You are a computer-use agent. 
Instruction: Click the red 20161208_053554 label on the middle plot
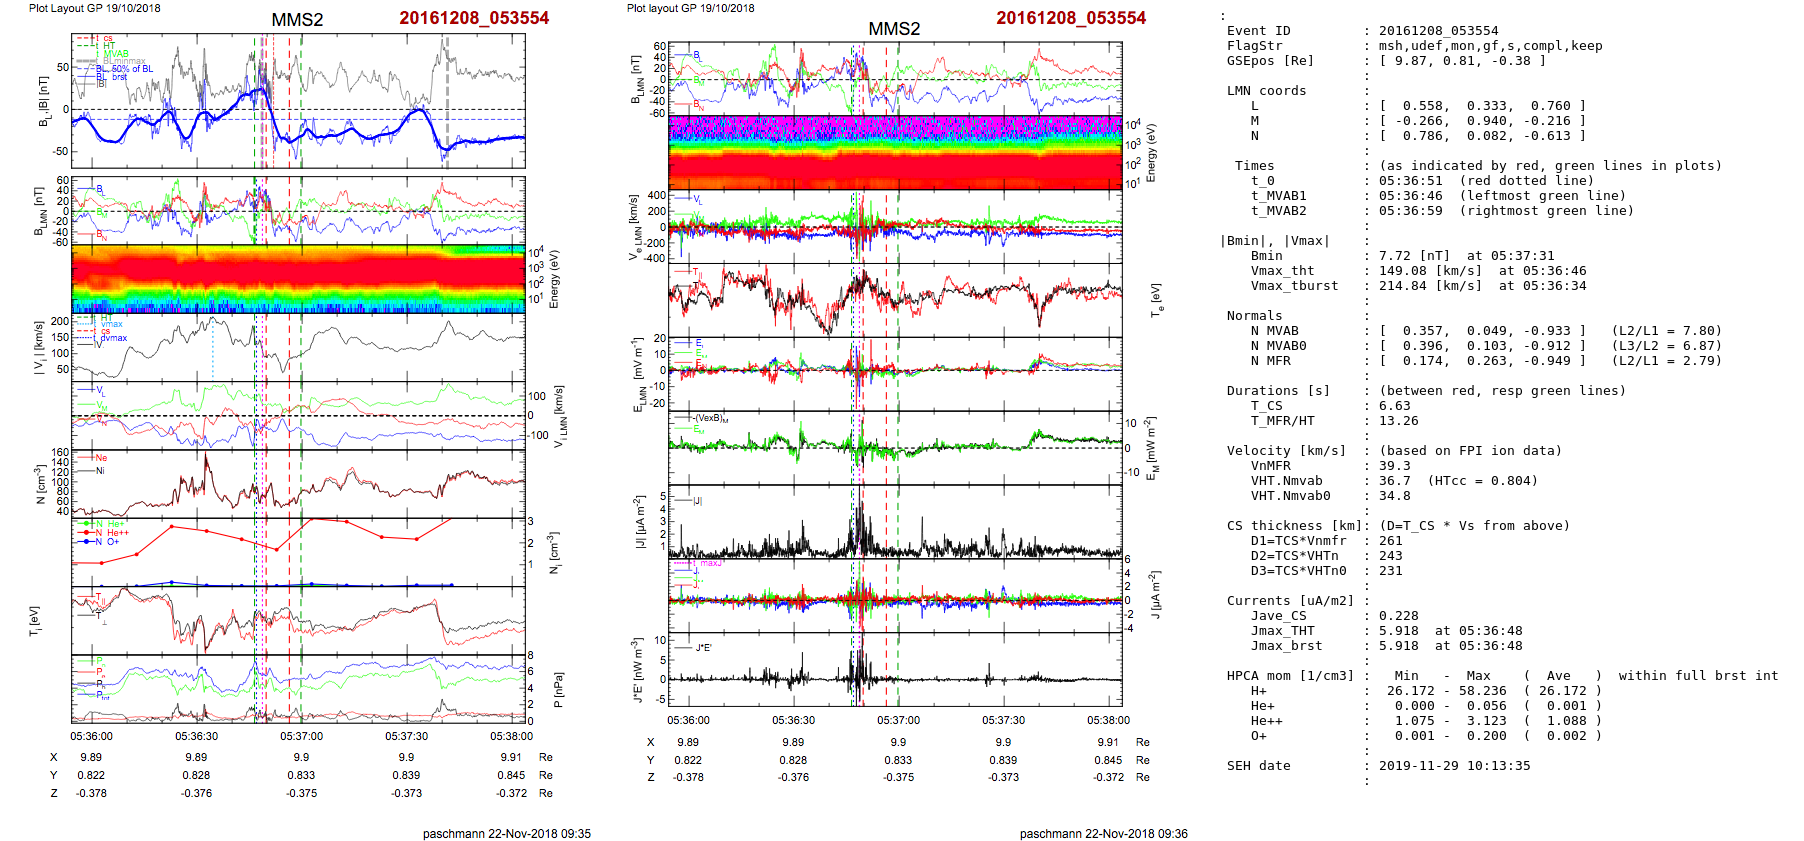pos(1070,18)
